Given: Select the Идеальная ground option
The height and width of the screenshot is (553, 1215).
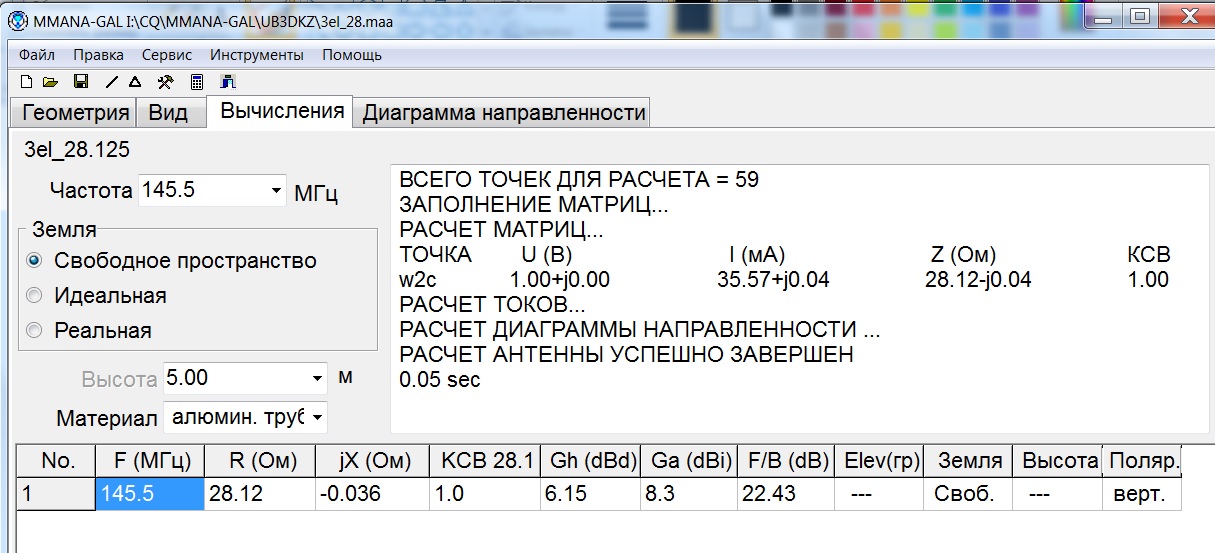Looking at the screenshot, I should (35, 296).
